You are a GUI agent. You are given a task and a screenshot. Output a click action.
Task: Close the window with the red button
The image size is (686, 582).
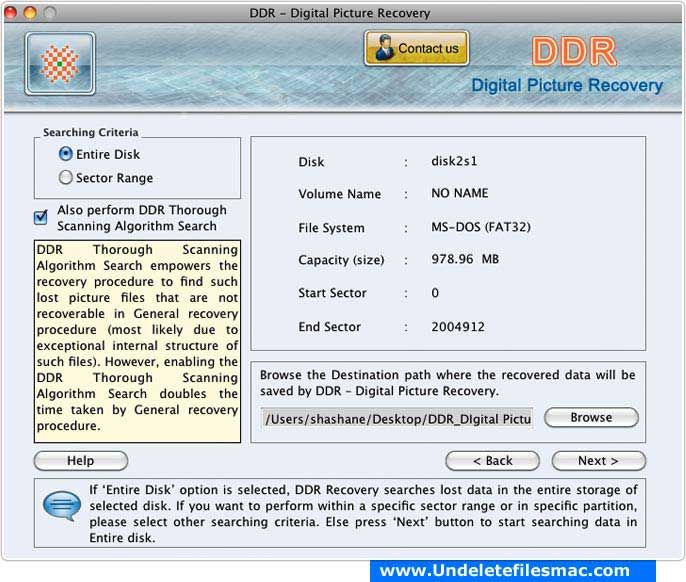(x=10, y=13)
